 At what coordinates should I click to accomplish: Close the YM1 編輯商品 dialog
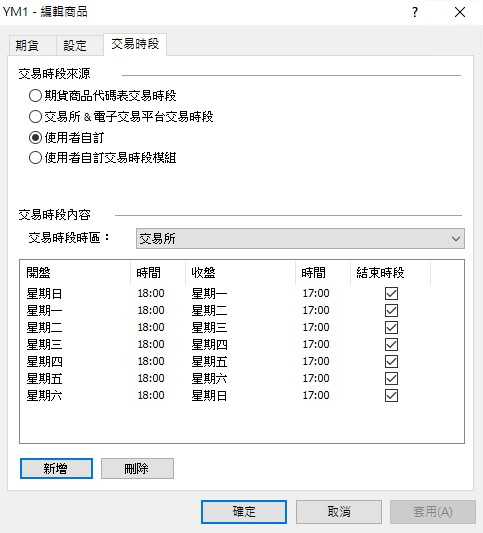click(460, 12)
